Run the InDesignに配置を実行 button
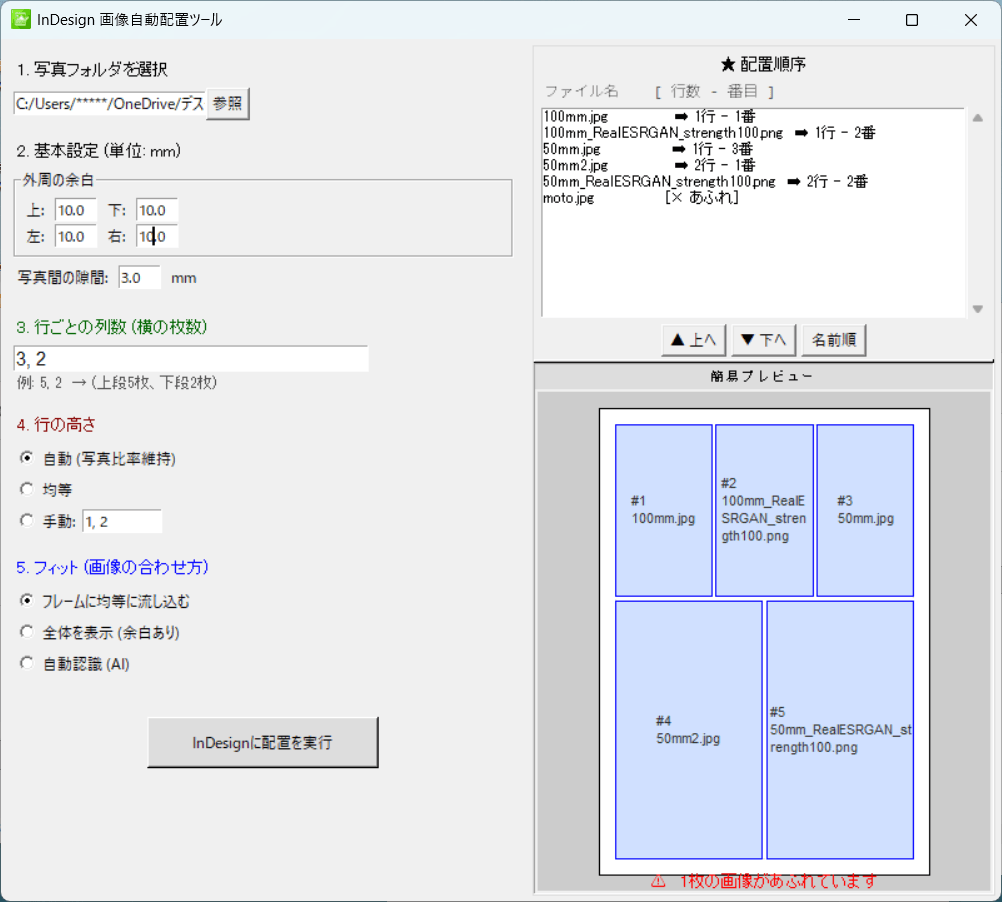This screenshot has height=902, width=1002. point(263,743)
